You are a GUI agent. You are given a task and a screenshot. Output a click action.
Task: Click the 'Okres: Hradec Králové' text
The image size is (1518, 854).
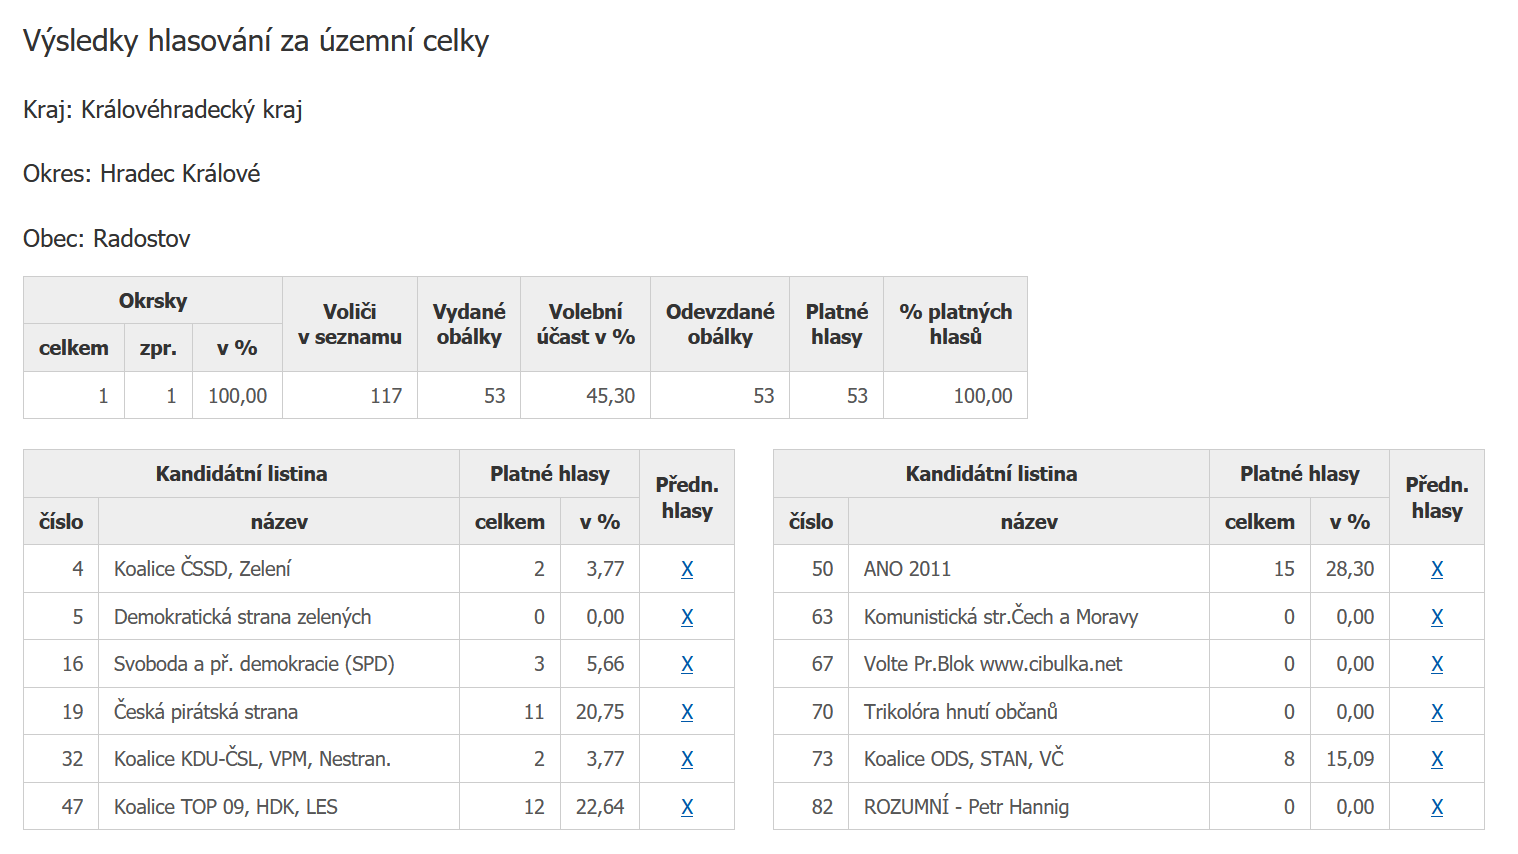(x=142, y=174)
